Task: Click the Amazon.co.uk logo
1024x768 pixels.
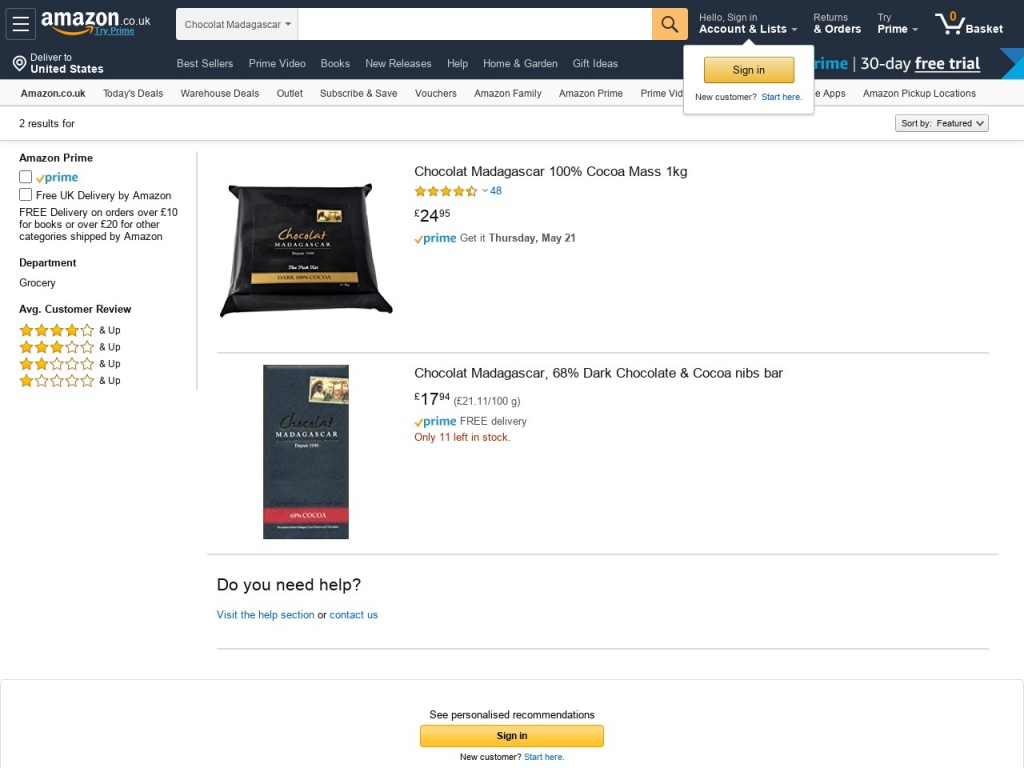Action: click(x=95, y=22)
